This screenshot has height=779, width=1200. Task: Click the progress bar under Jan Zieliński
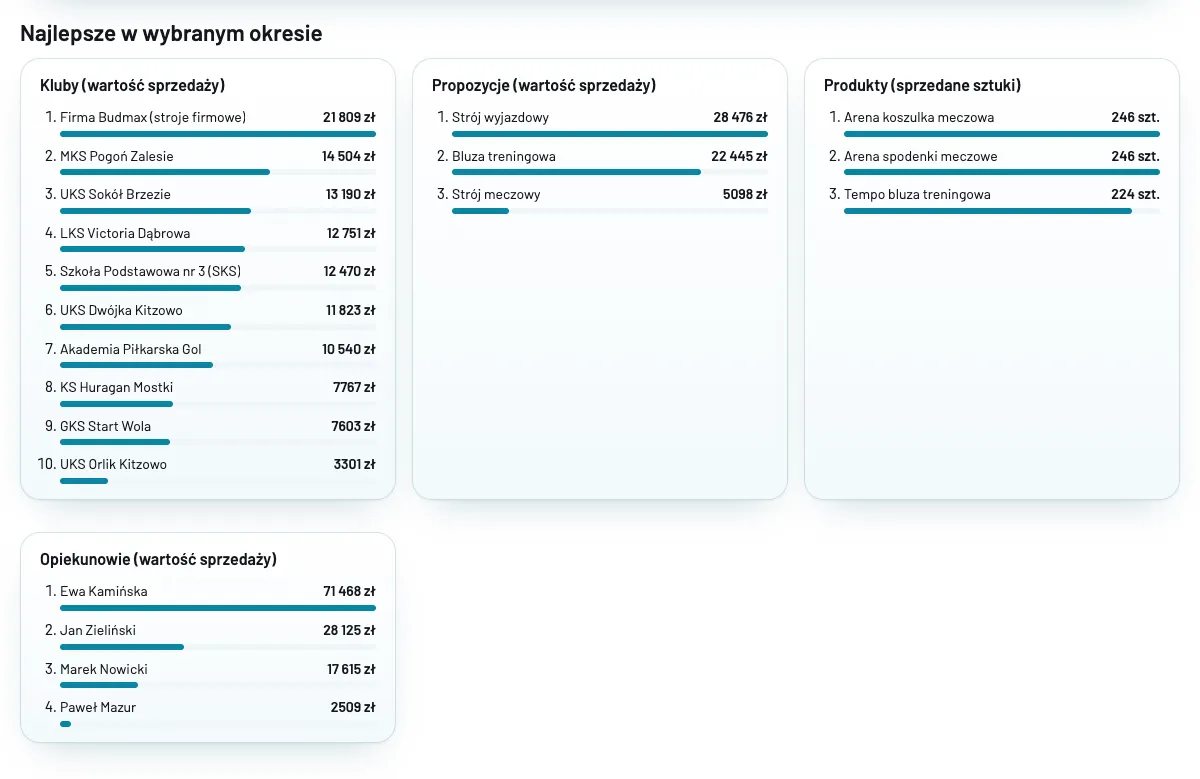[218, 647]
